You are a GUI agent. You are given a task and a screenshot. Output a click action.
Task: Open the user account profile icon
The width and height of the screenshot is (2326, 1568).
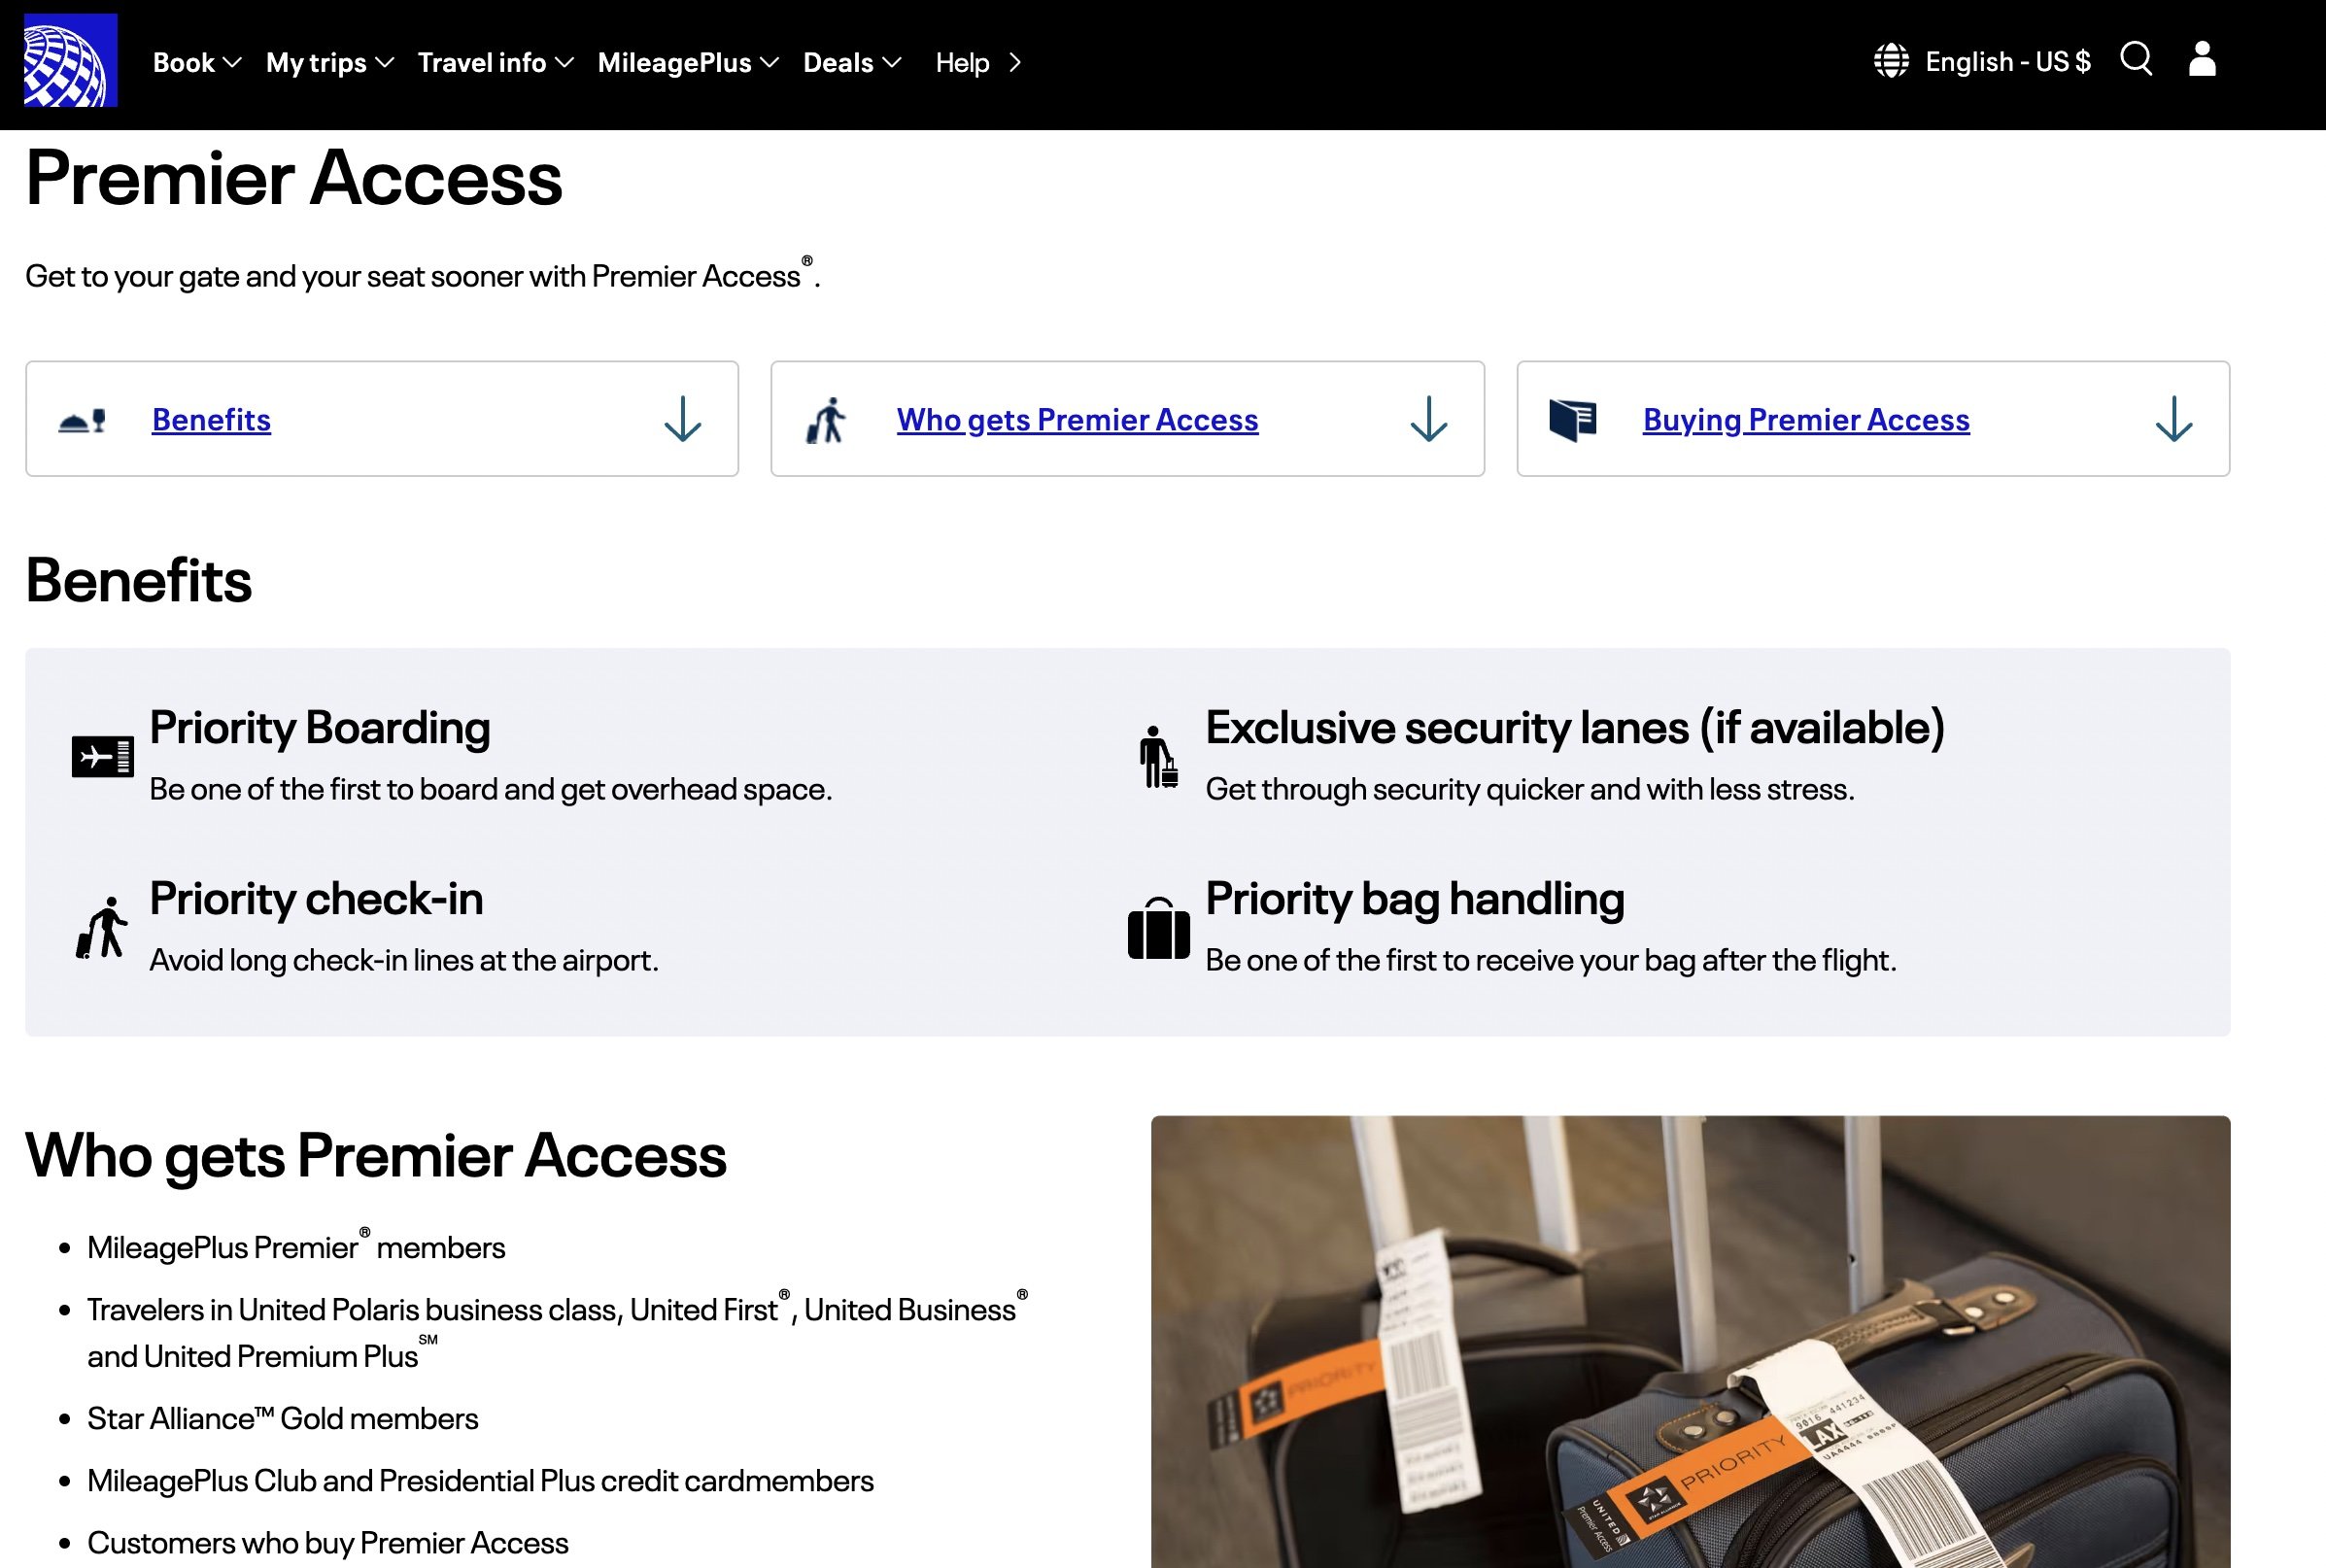(2202, 59)
